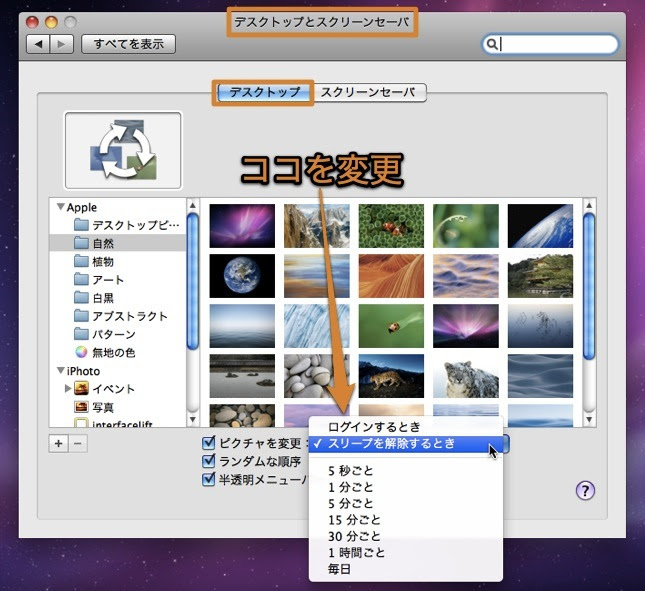Open help with the question mark button
This screenshot has width=645, height=591.
(x=585, y=490)
